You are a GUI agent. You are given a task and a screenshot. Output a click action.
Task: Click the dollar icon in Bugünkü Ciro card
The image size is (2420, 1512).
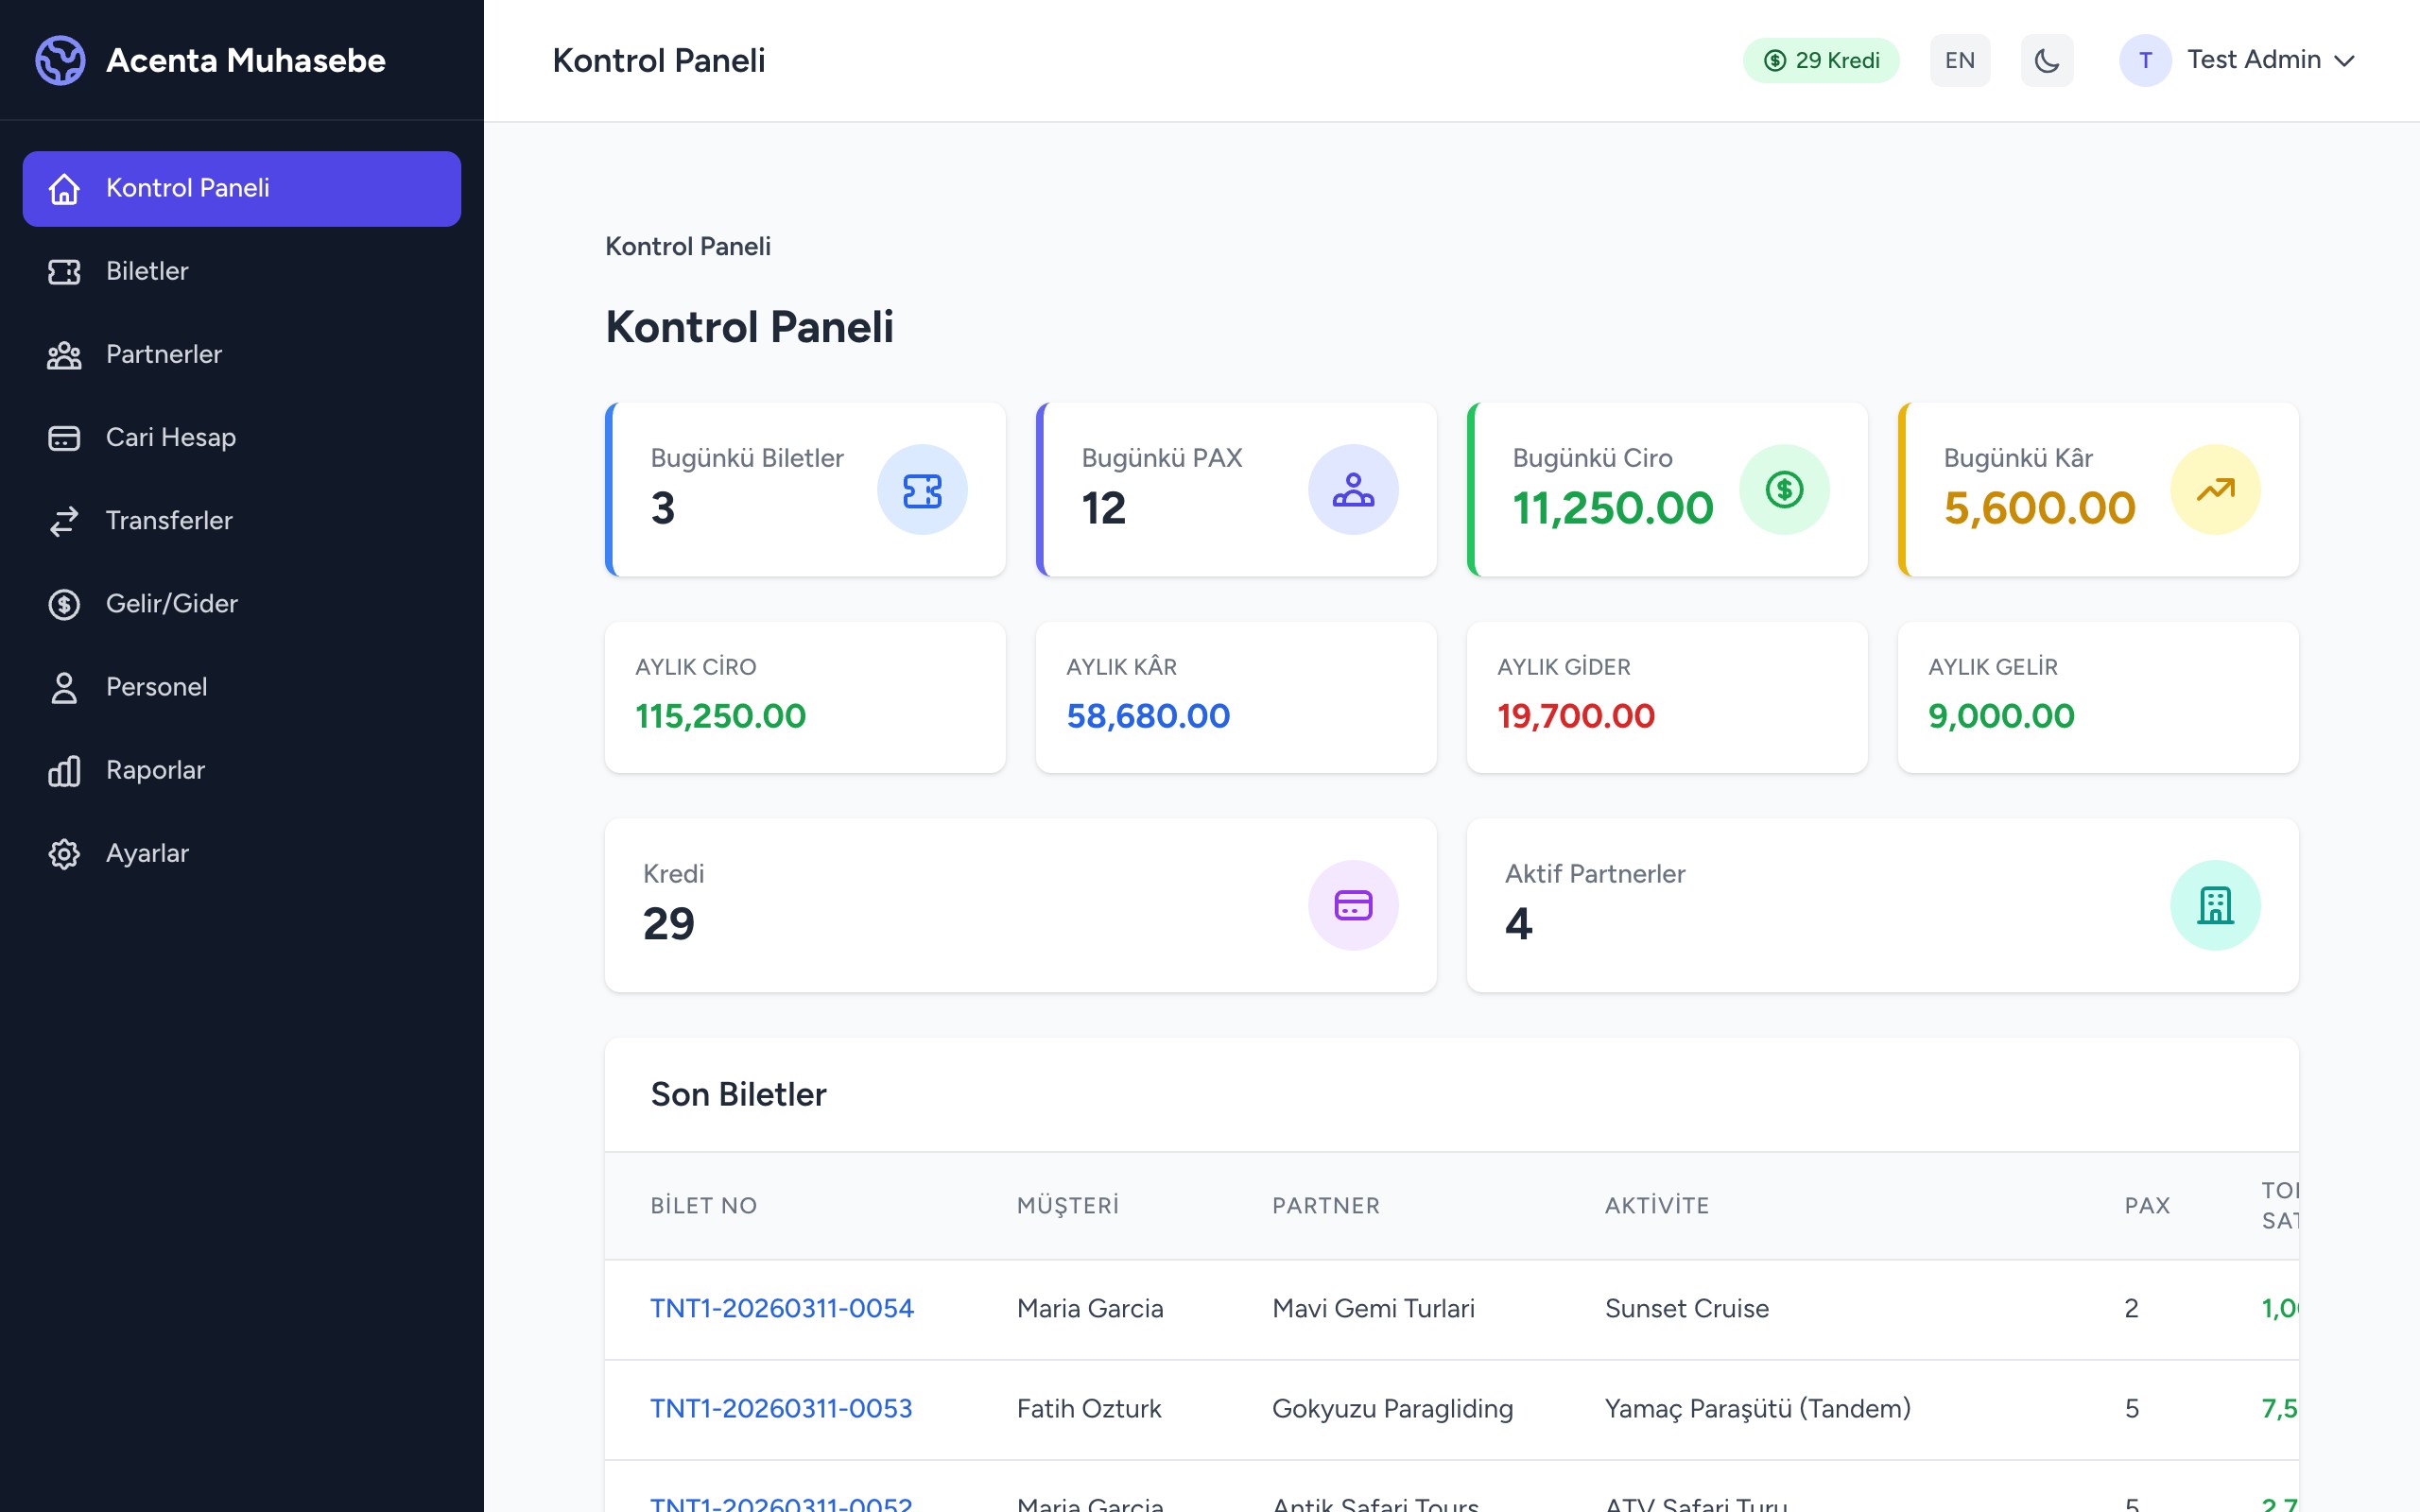(x=1783, y=490)
